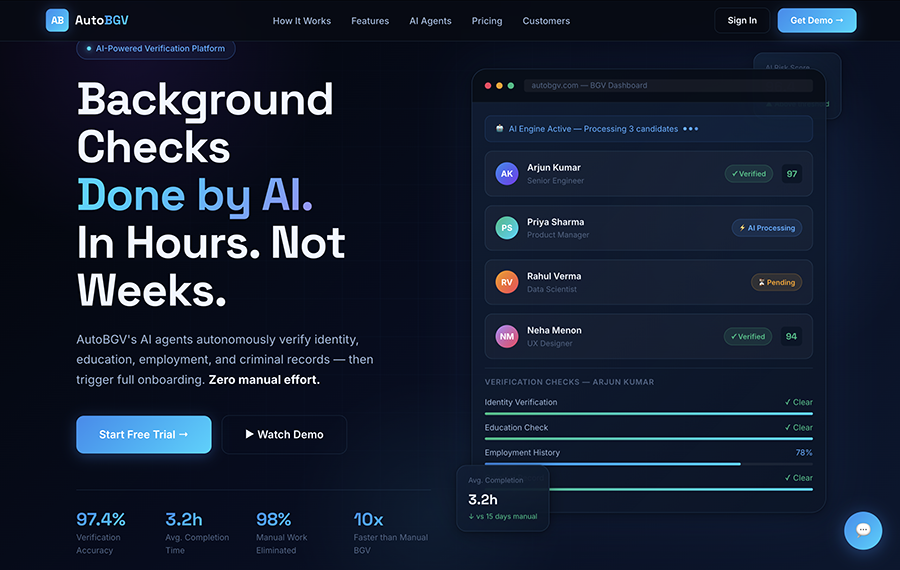Open the AI Agents nav link
This screenshot has height=570, width=900.
click(x=430, y=21)
